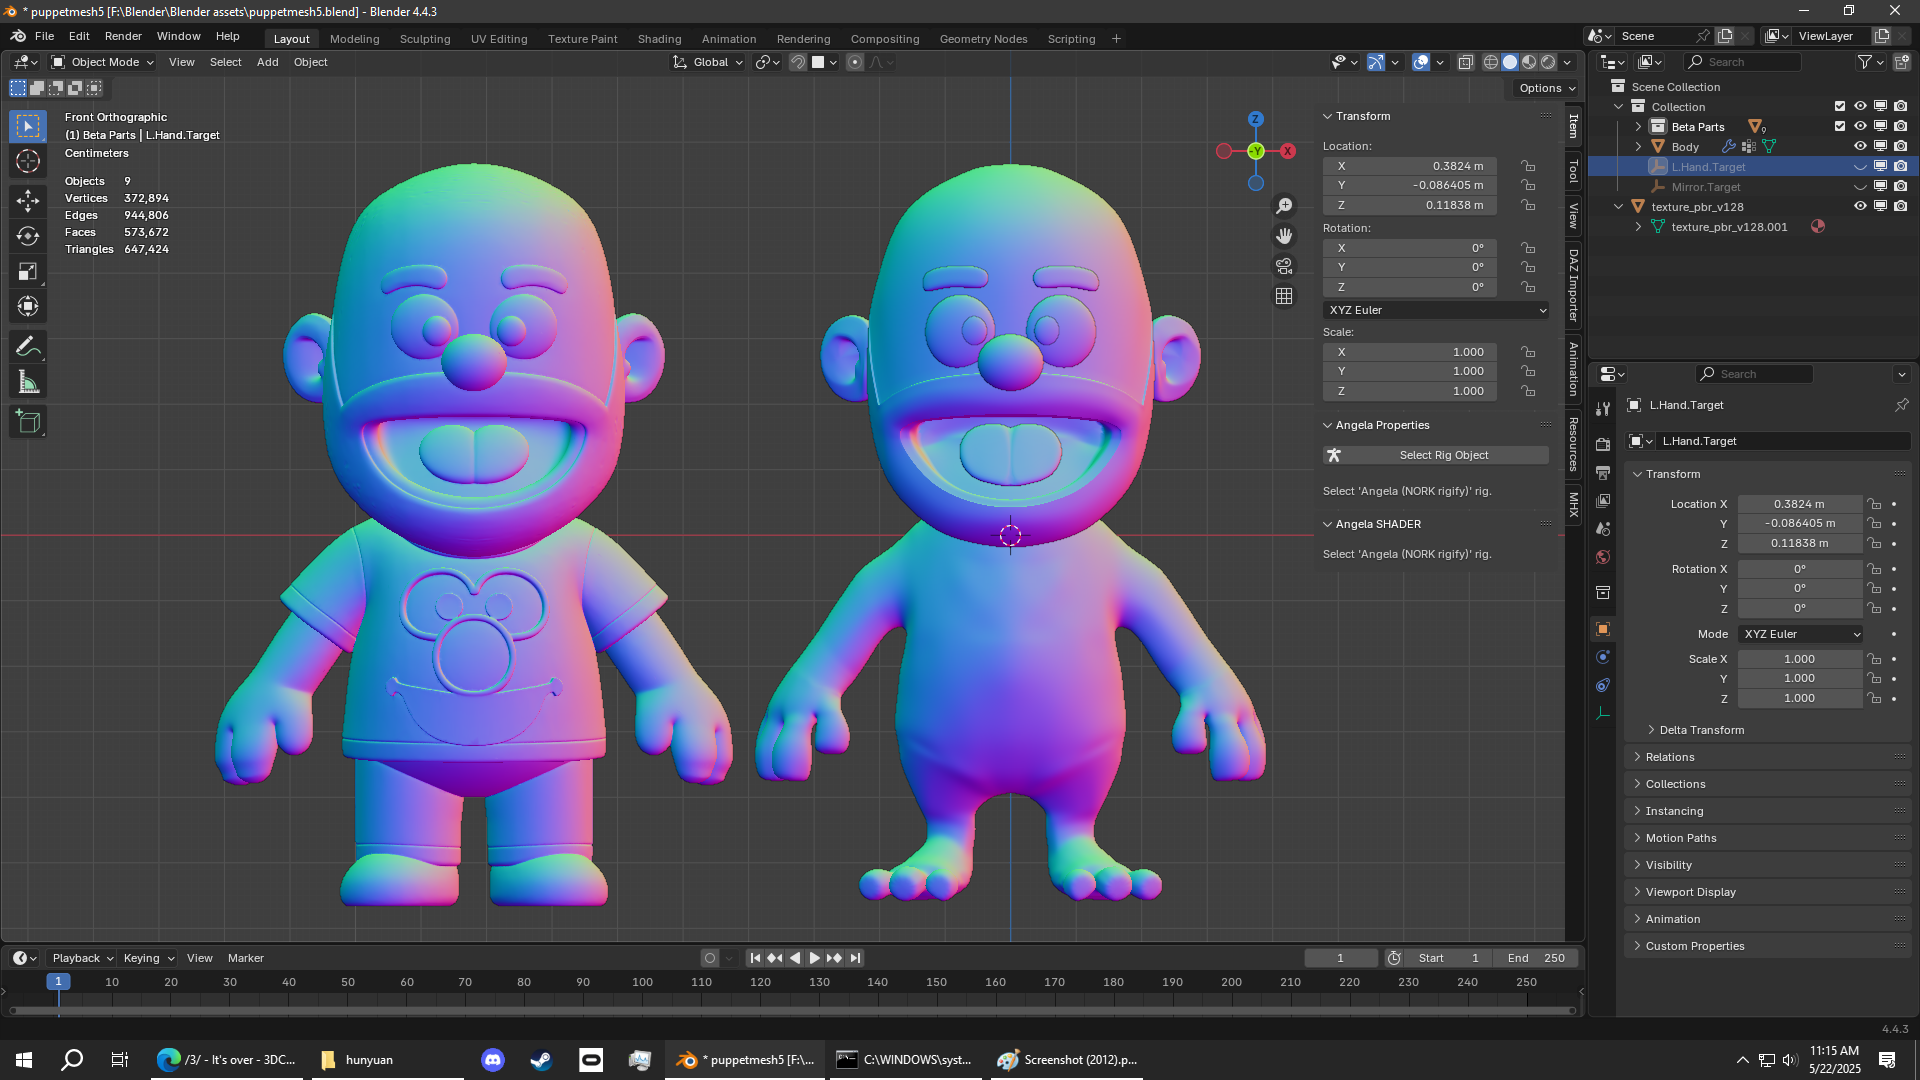Switch to the Geometry Nodes workspace tab
The height and width of the screenshot is (1080, 1920).
983,39
